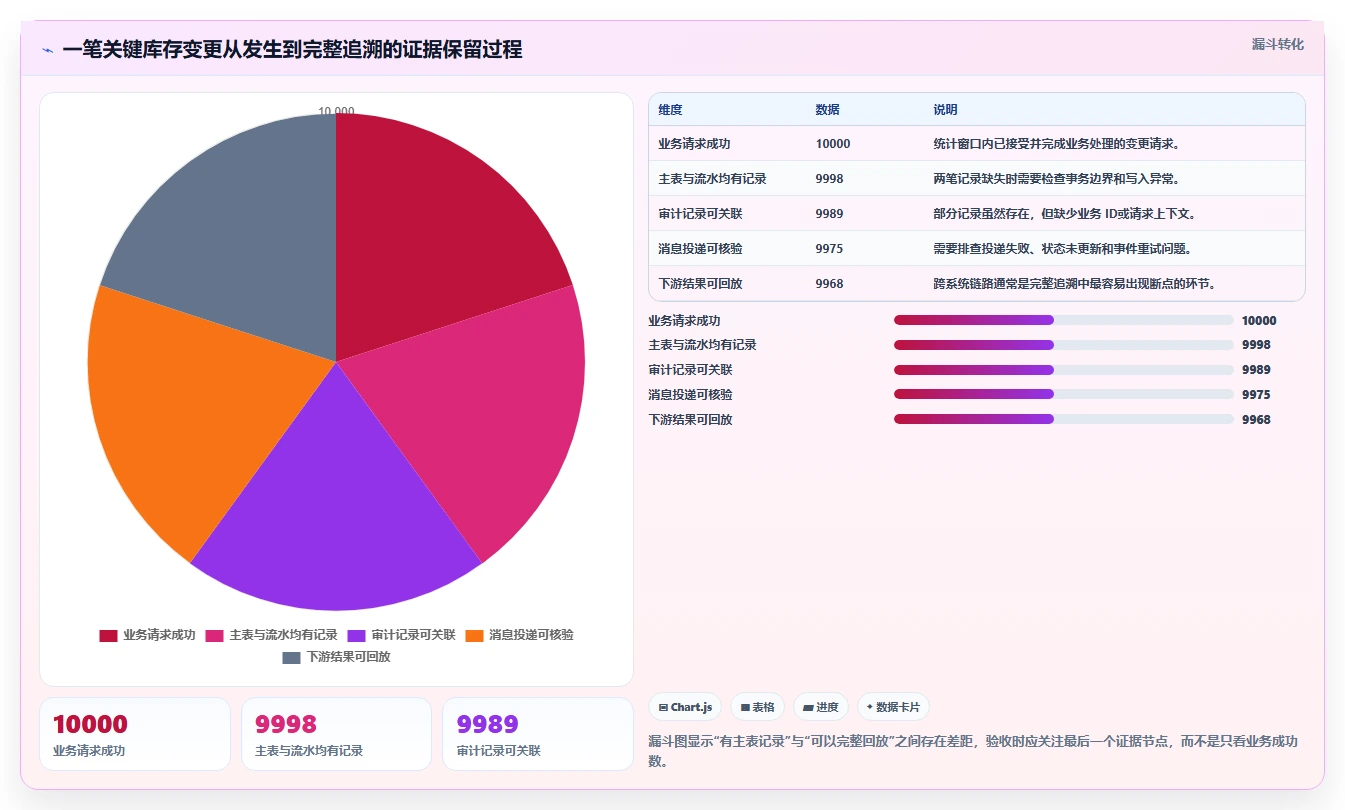Click the progress bar for 主表与流水均有记录
The width and height of the screenshot is (1345, 810).
pos(1063,345)
